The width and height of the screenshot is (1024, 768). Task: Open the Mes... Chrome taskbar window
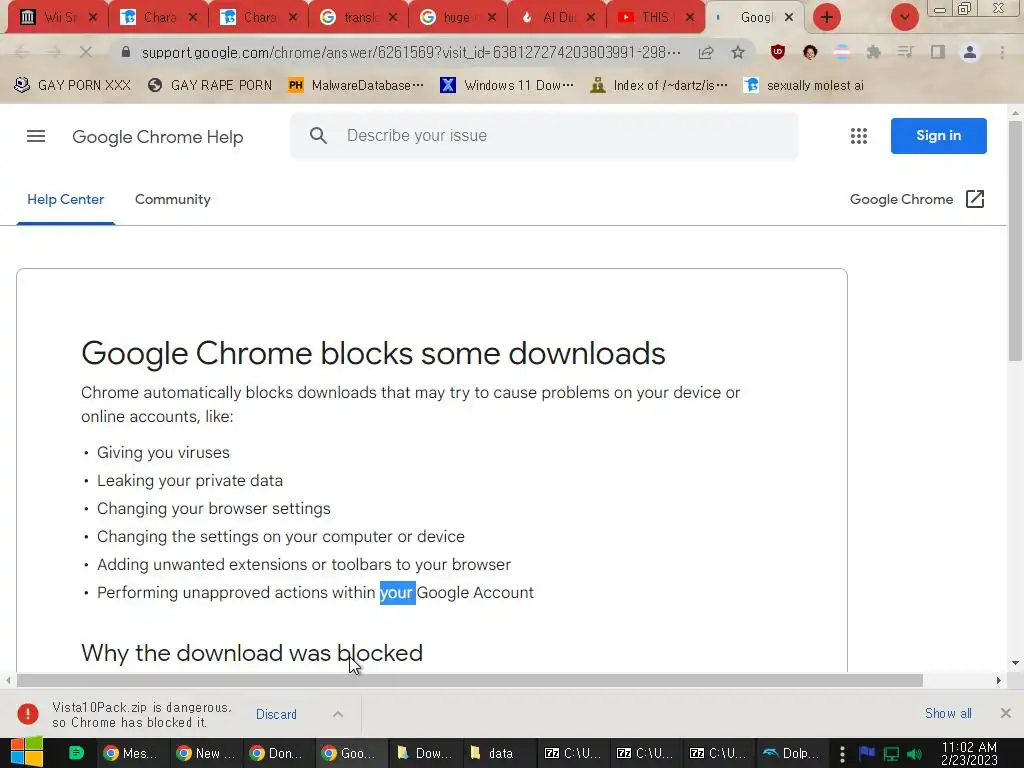tap(133, 754)
